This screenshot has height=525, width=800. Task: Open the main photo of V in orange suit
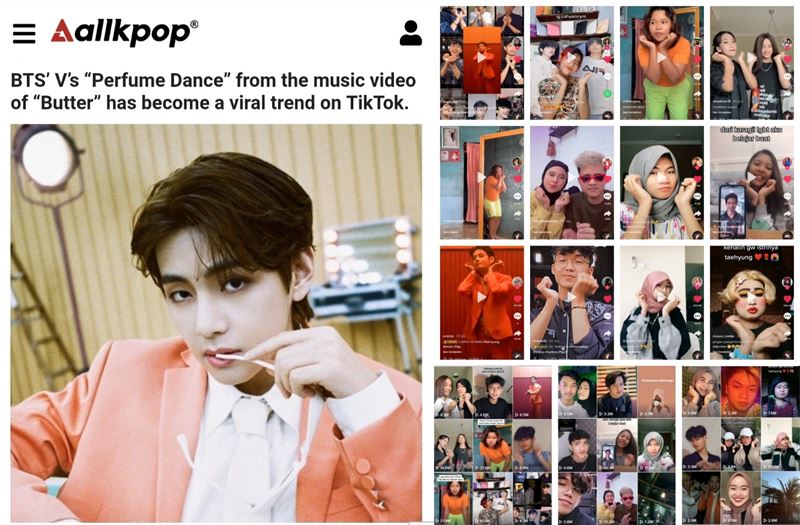(216, 323)
